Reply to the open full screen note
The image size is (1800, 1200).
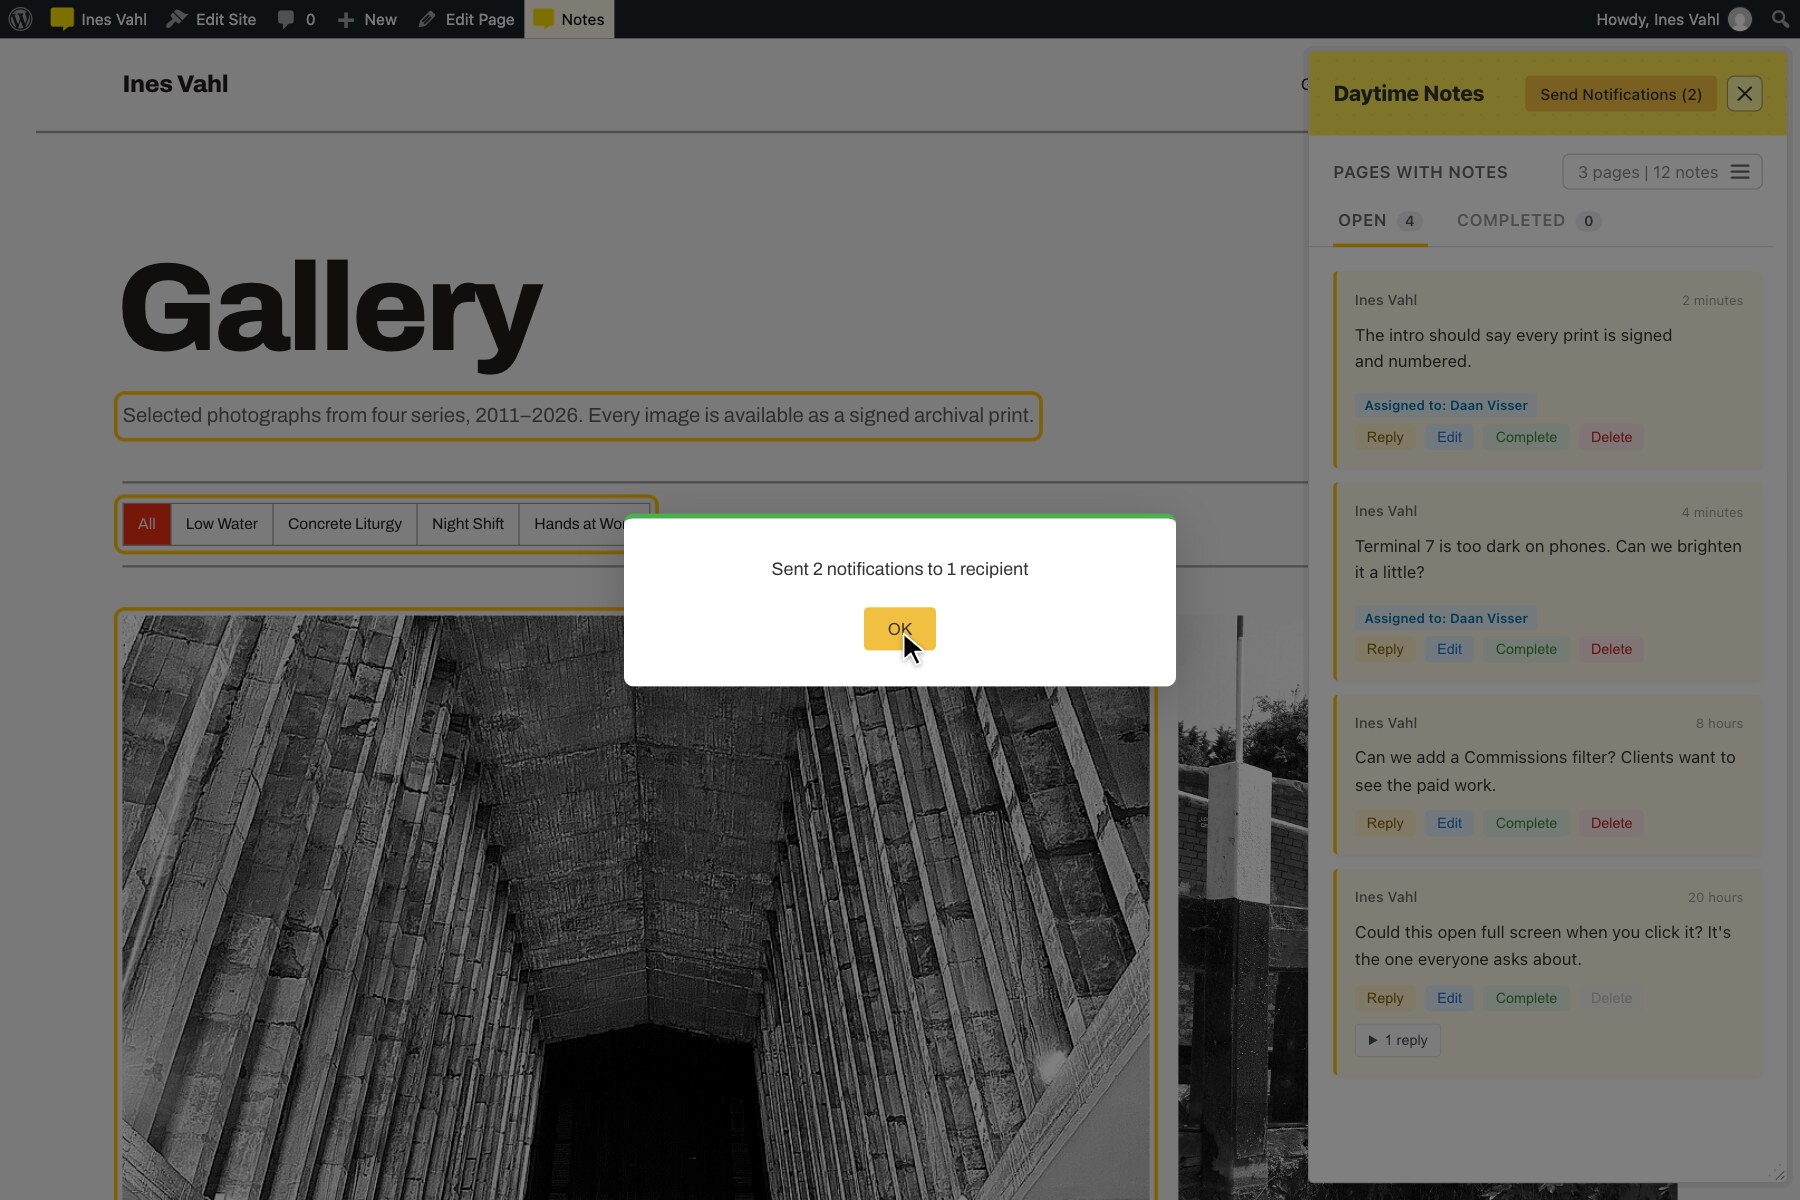tap(1385, 998)
